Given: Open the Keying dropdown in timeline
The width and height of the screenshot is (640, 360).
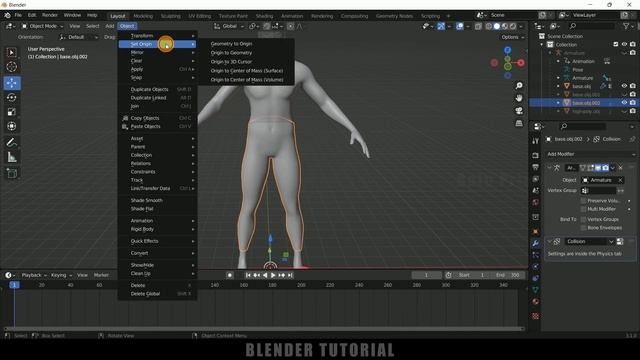Looking at the screenshot, I should tap(61, 275).
